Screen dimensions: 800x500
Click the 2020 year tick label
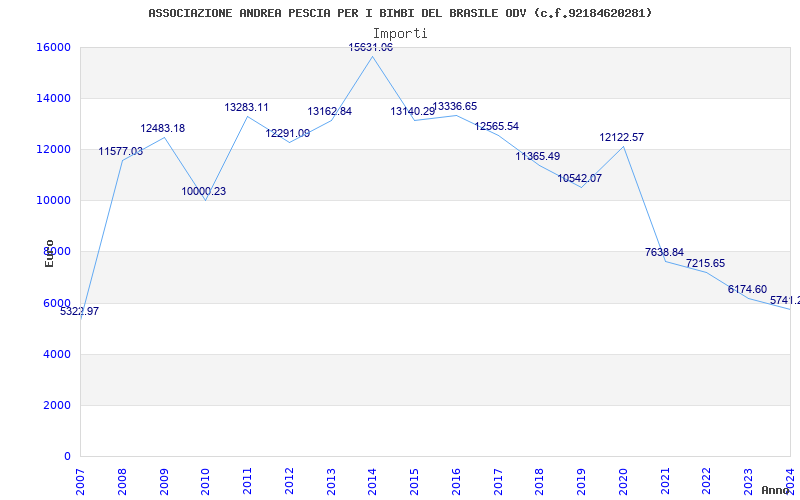point(622,479)
